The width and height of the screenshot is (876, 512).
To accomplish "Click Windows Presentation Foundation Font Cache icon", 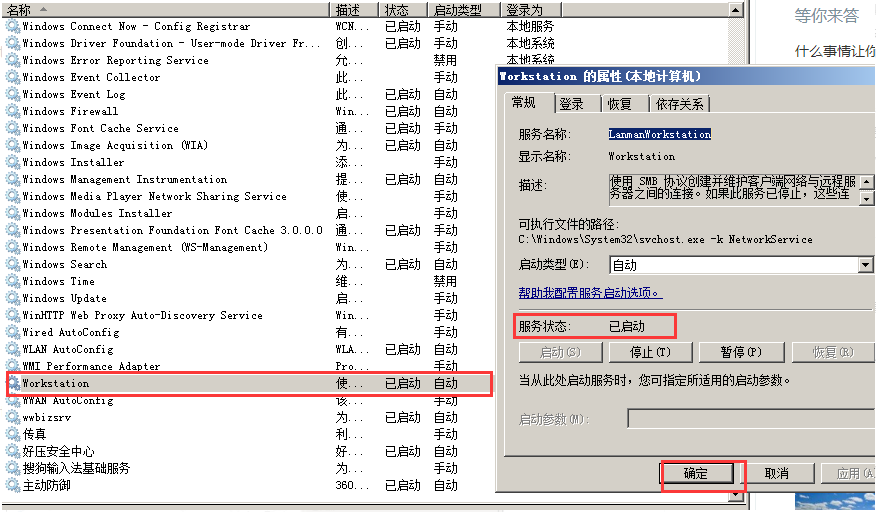I will point(12,230).
